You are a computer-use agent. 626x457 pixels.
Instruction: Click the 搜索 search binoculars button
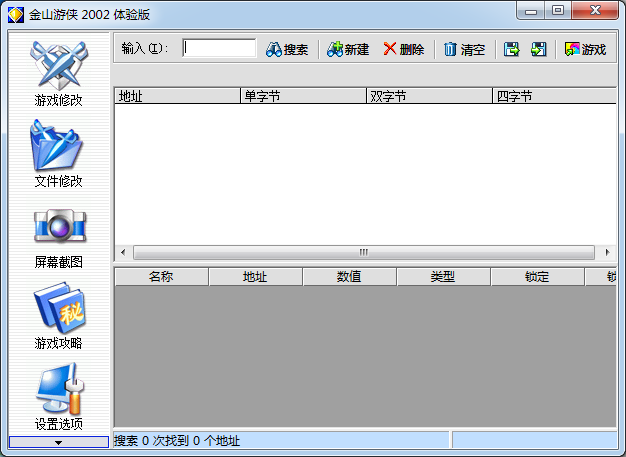[x=287, y=49]
